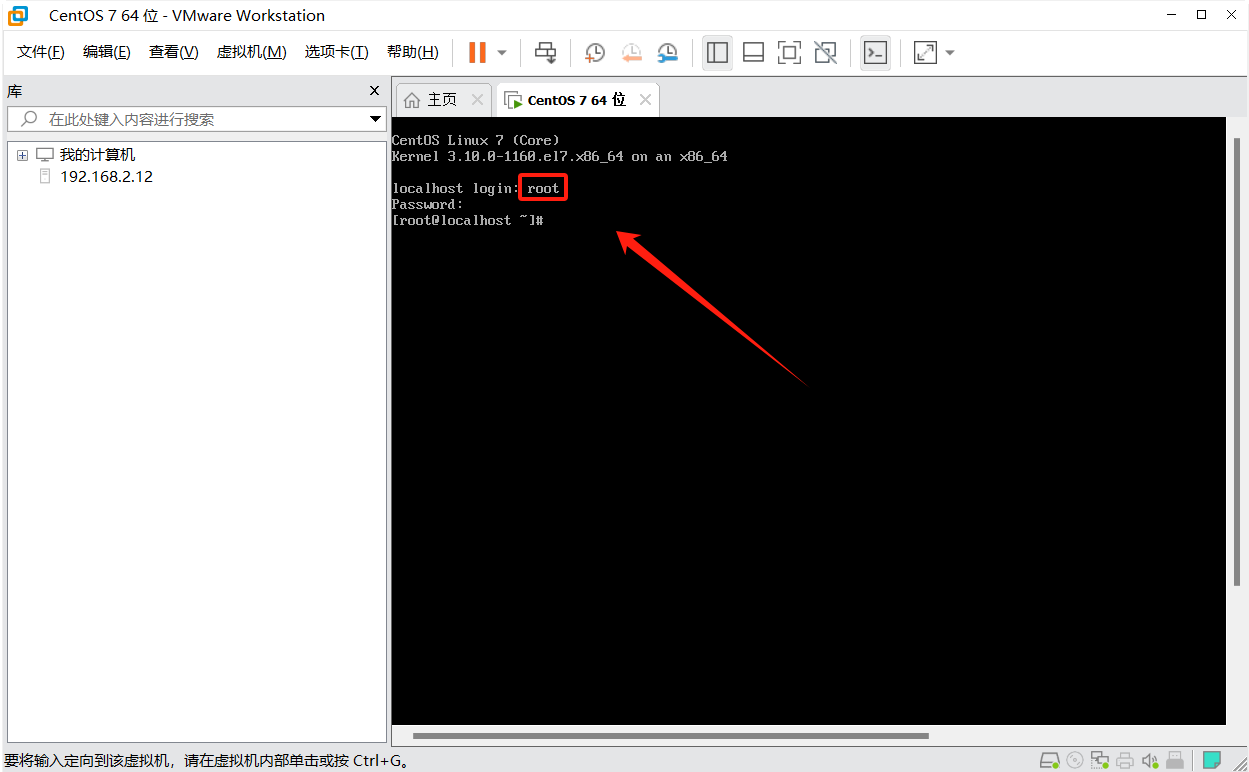Take a snapshot of this virtual machine

pos(595,52)
